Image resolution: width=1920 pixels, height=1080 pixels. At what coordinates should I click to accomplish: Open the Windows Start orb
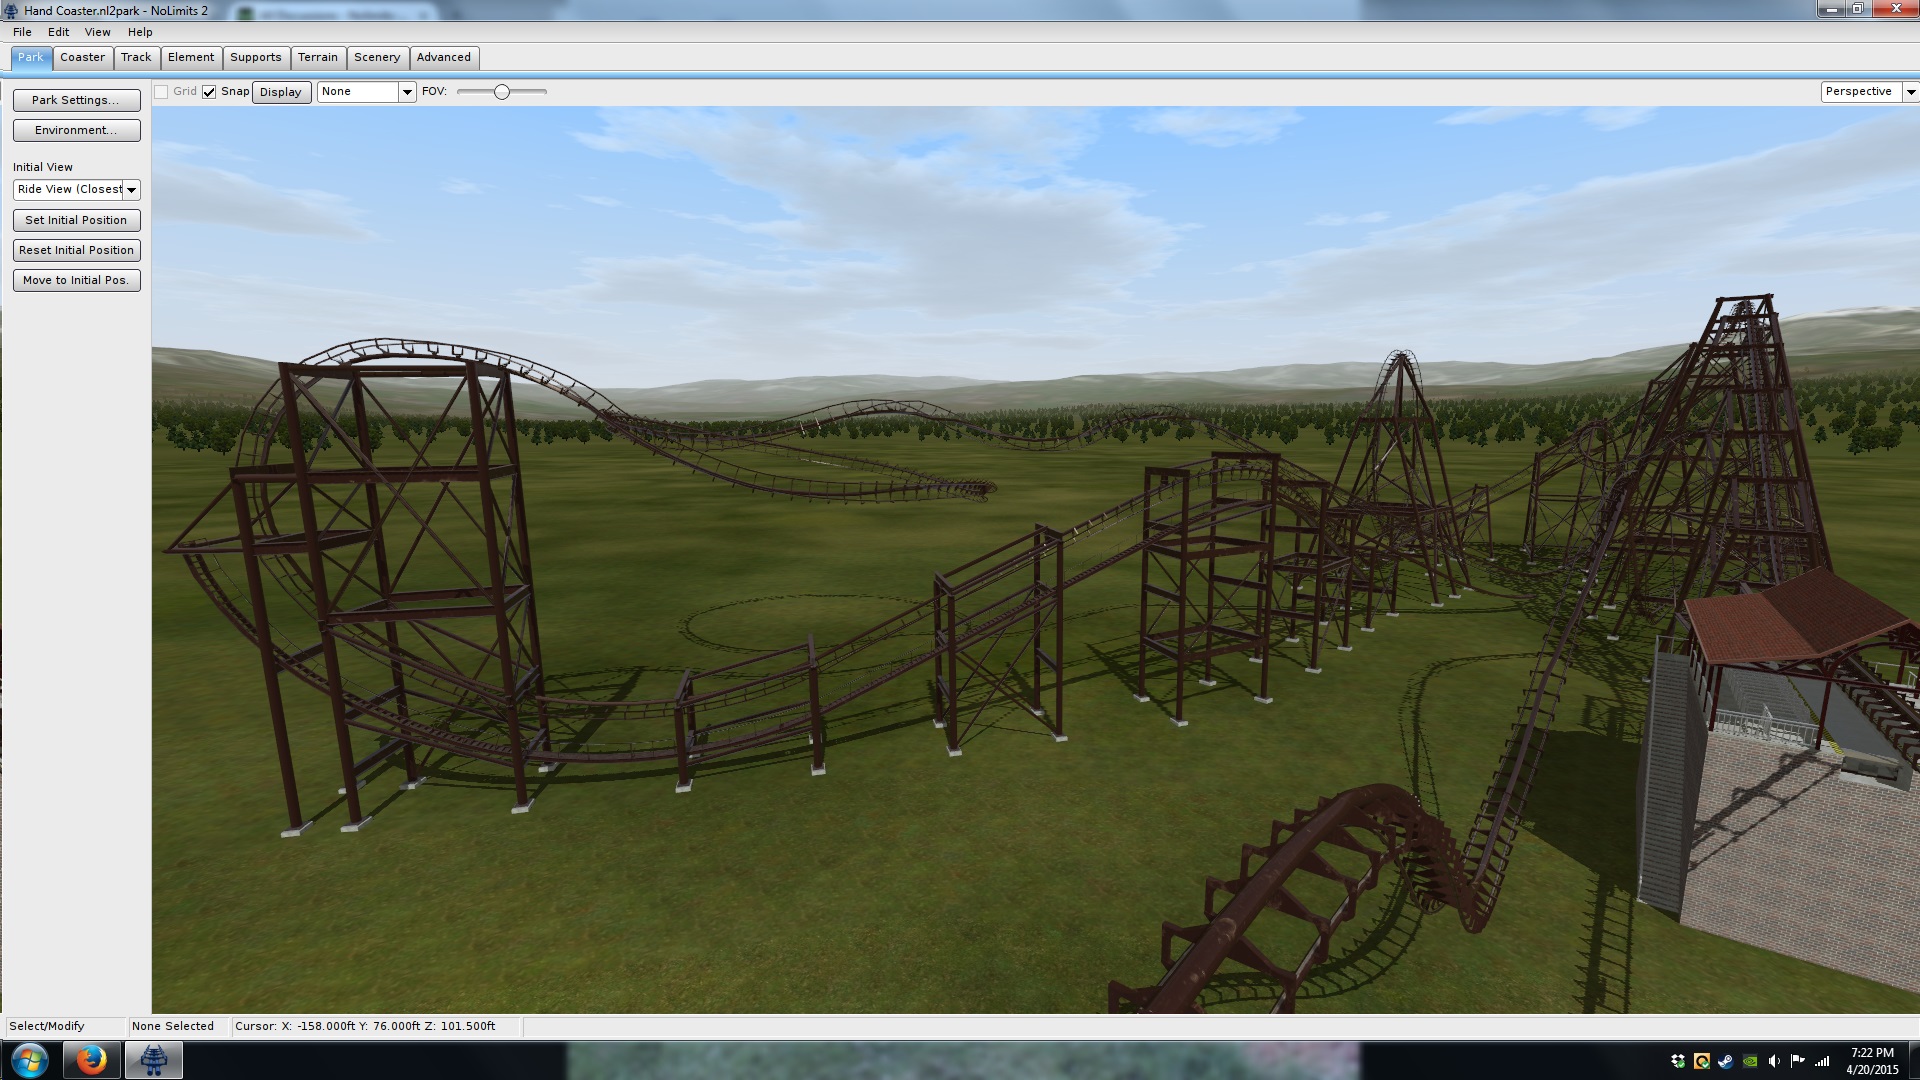pyautogui.click(x=30, y=1060)
